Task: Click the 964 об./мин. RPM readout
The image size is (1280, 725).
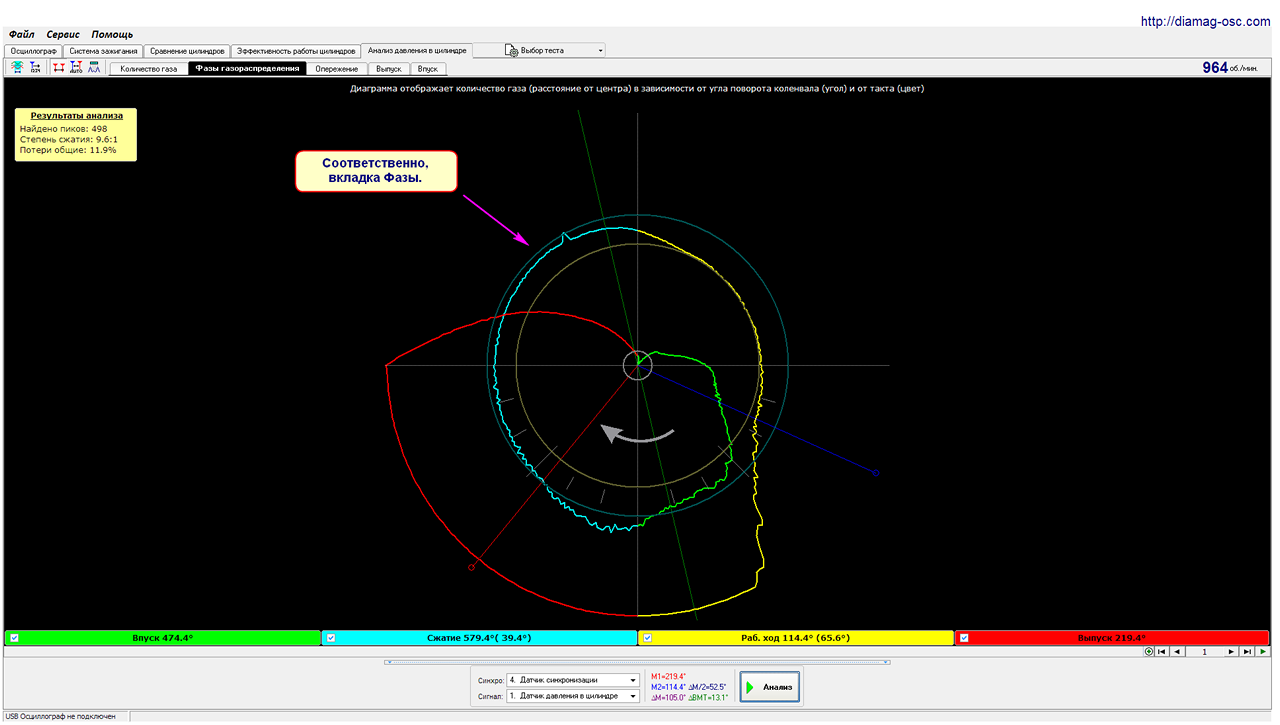Action: tap(1229, 68)
